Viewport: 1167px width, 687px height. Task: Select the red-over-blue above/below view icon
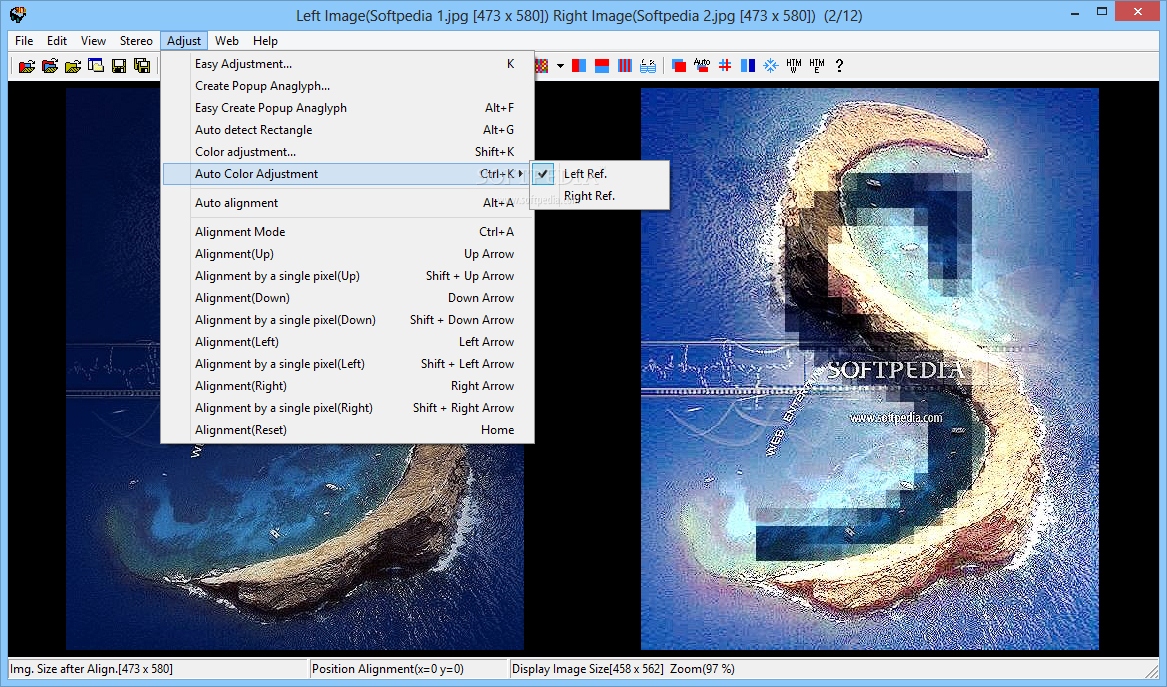(x=602, y=65)
